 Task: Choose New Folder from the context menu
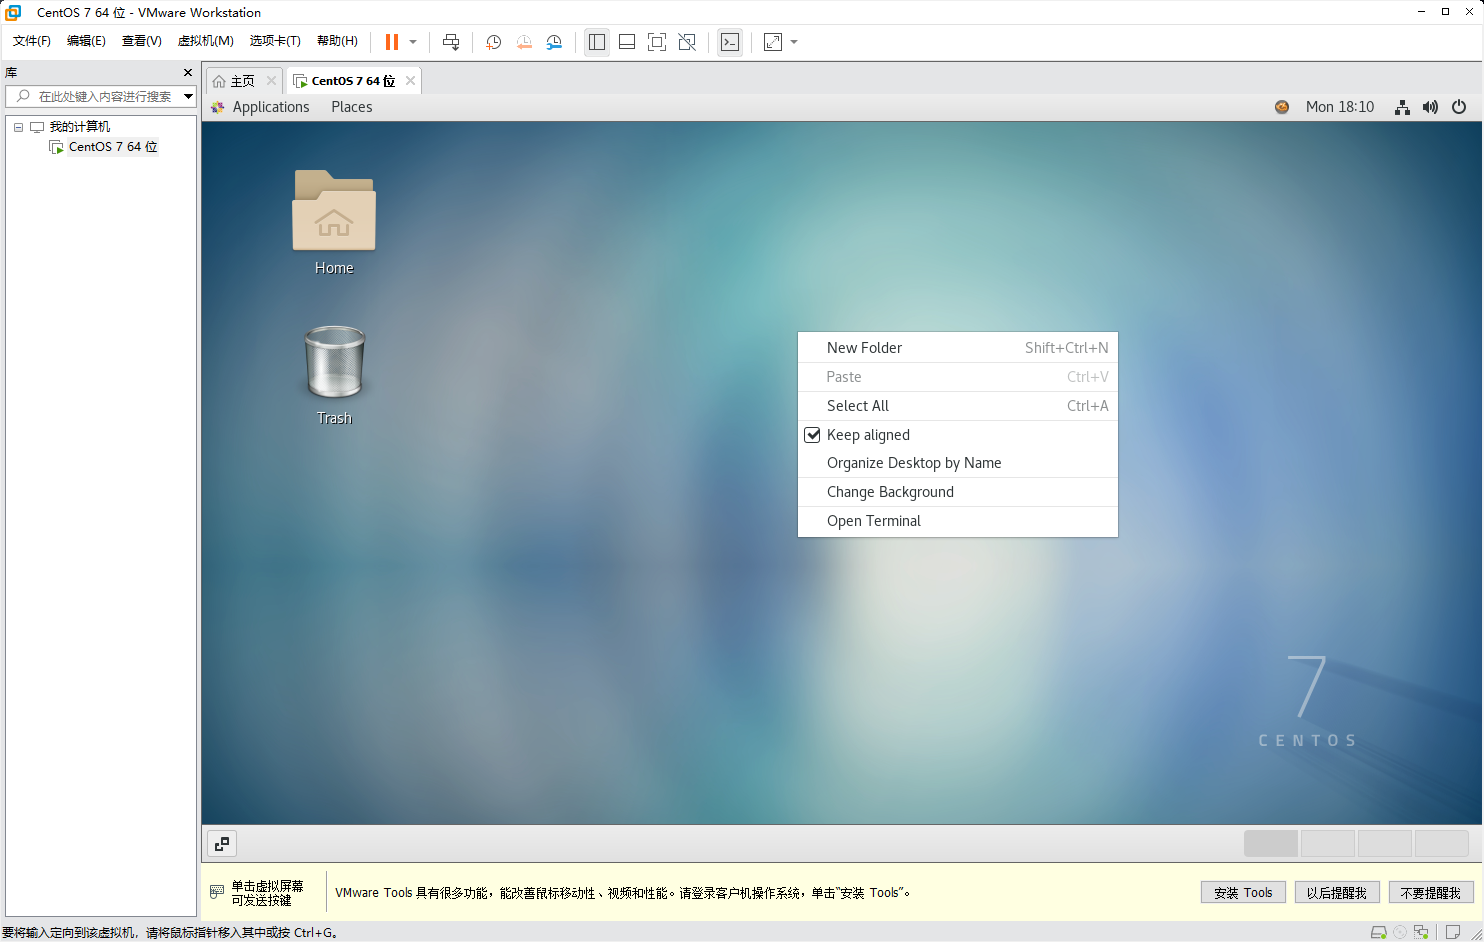[958, 348]
